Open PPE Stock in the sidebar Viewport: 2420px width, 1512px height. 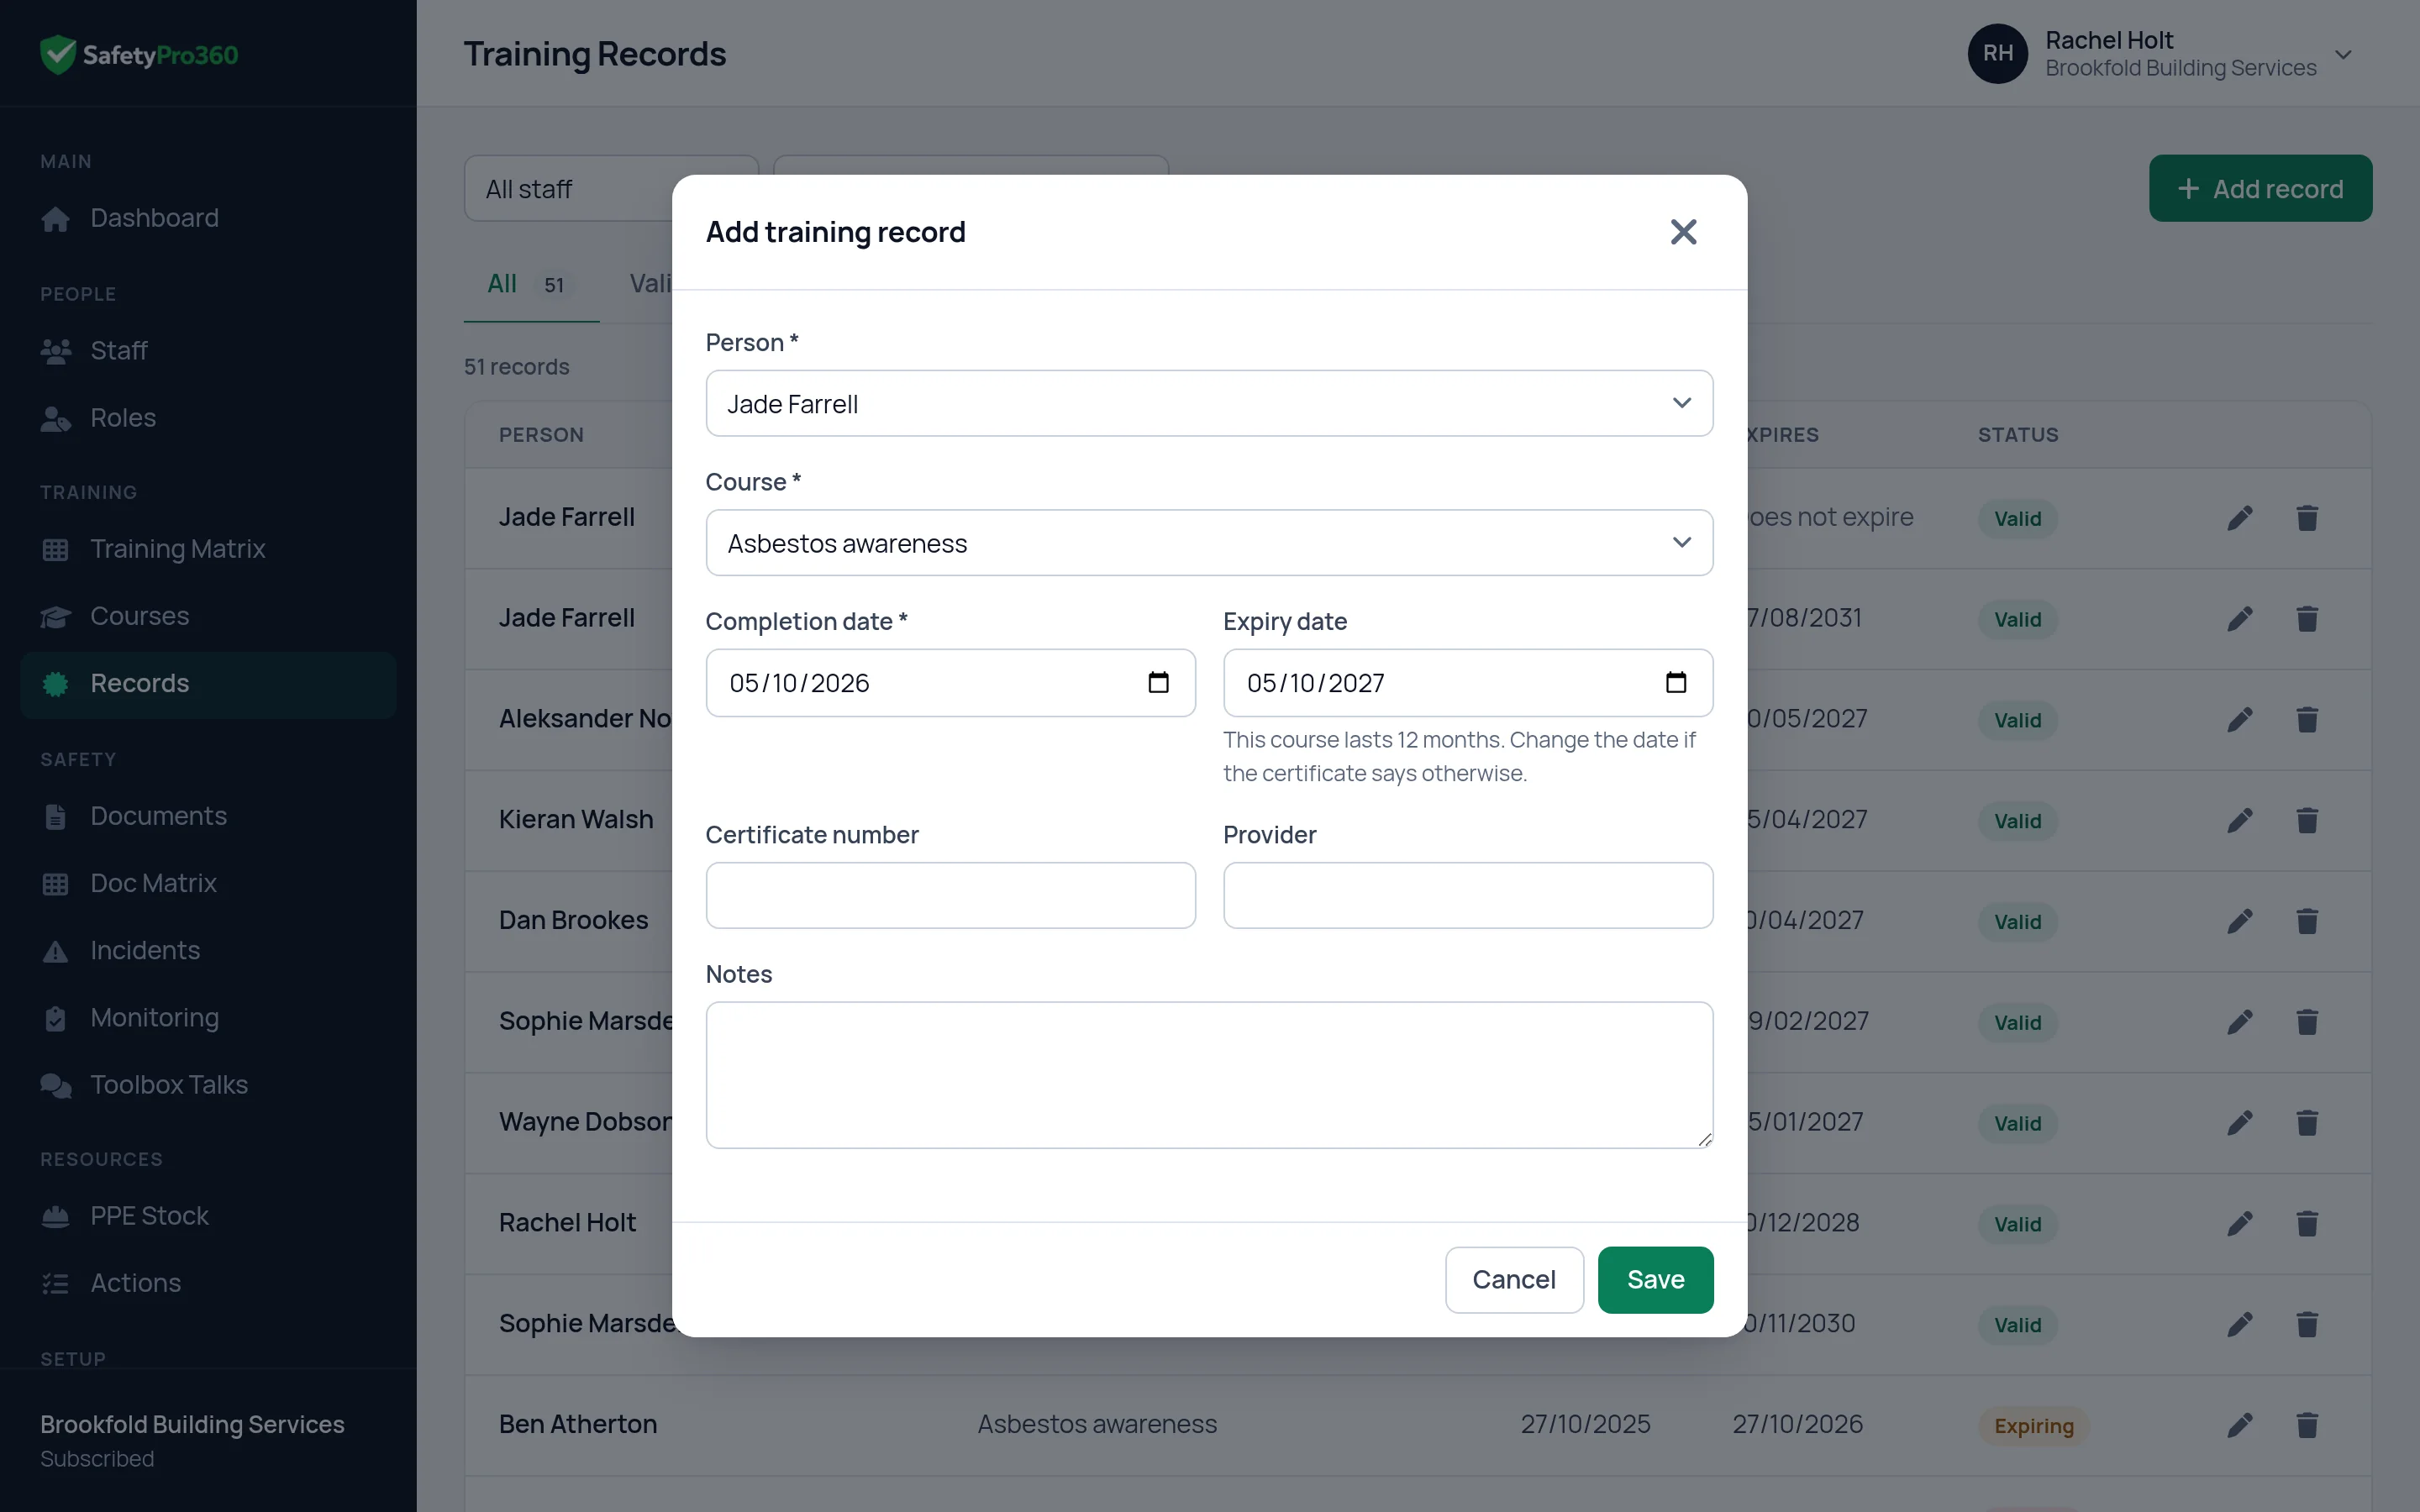coord(208,1216)
